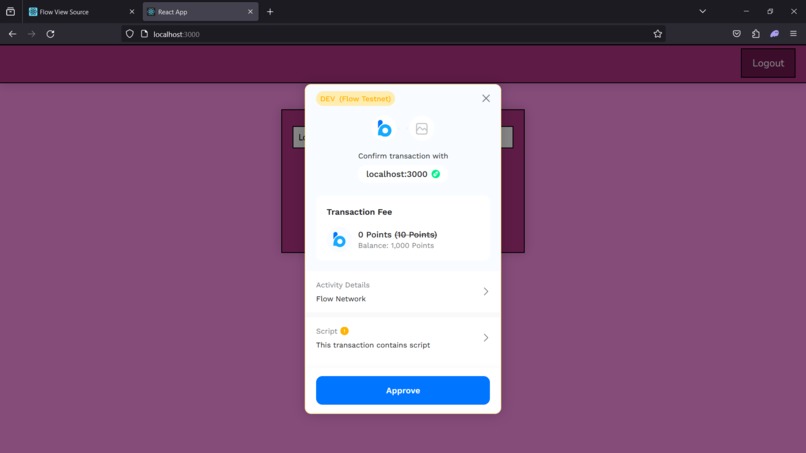The width and height of the screenshot is (806, 453).
Task: Minimize the browser window
Action: pos(746,11)
